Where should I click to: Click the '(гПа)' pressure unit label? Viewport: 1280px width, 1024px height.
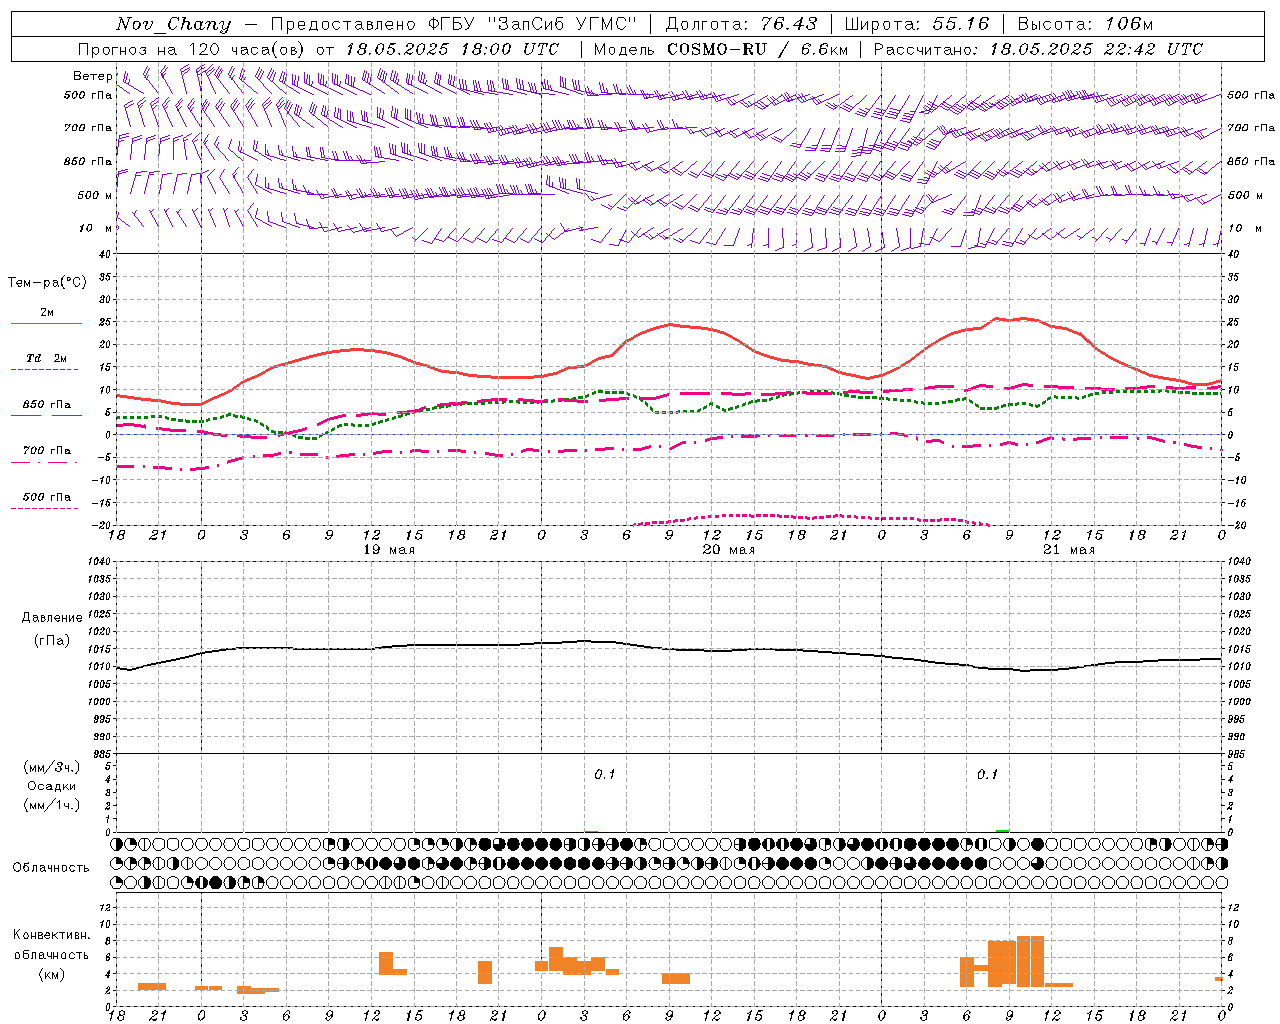tap(52, 640)
